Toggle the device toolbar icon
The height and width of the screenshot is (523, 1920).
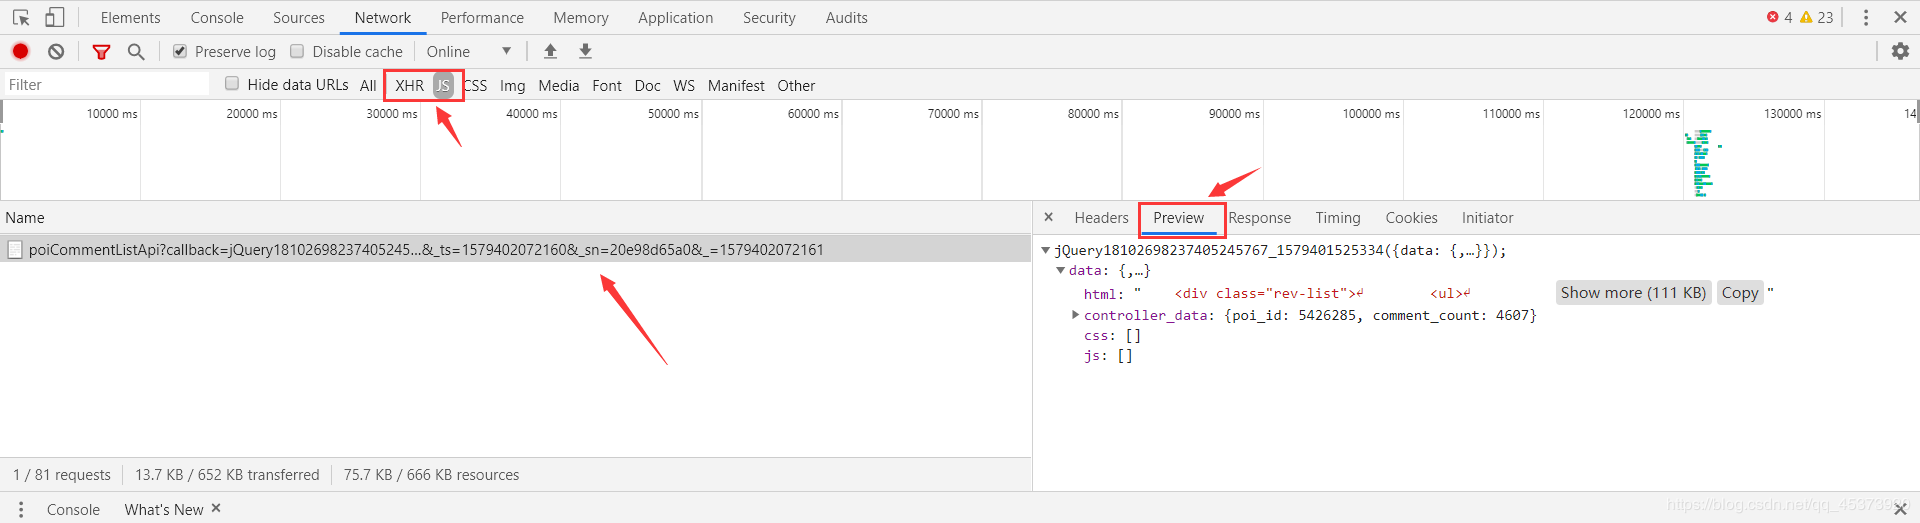[x=55, y=17]
